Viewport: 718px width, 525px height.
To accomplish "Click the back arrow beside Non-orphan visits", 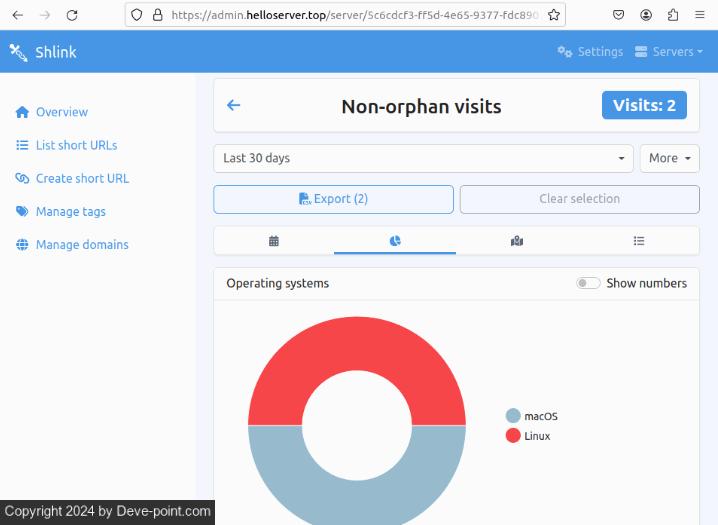I will tap(234, 105).
